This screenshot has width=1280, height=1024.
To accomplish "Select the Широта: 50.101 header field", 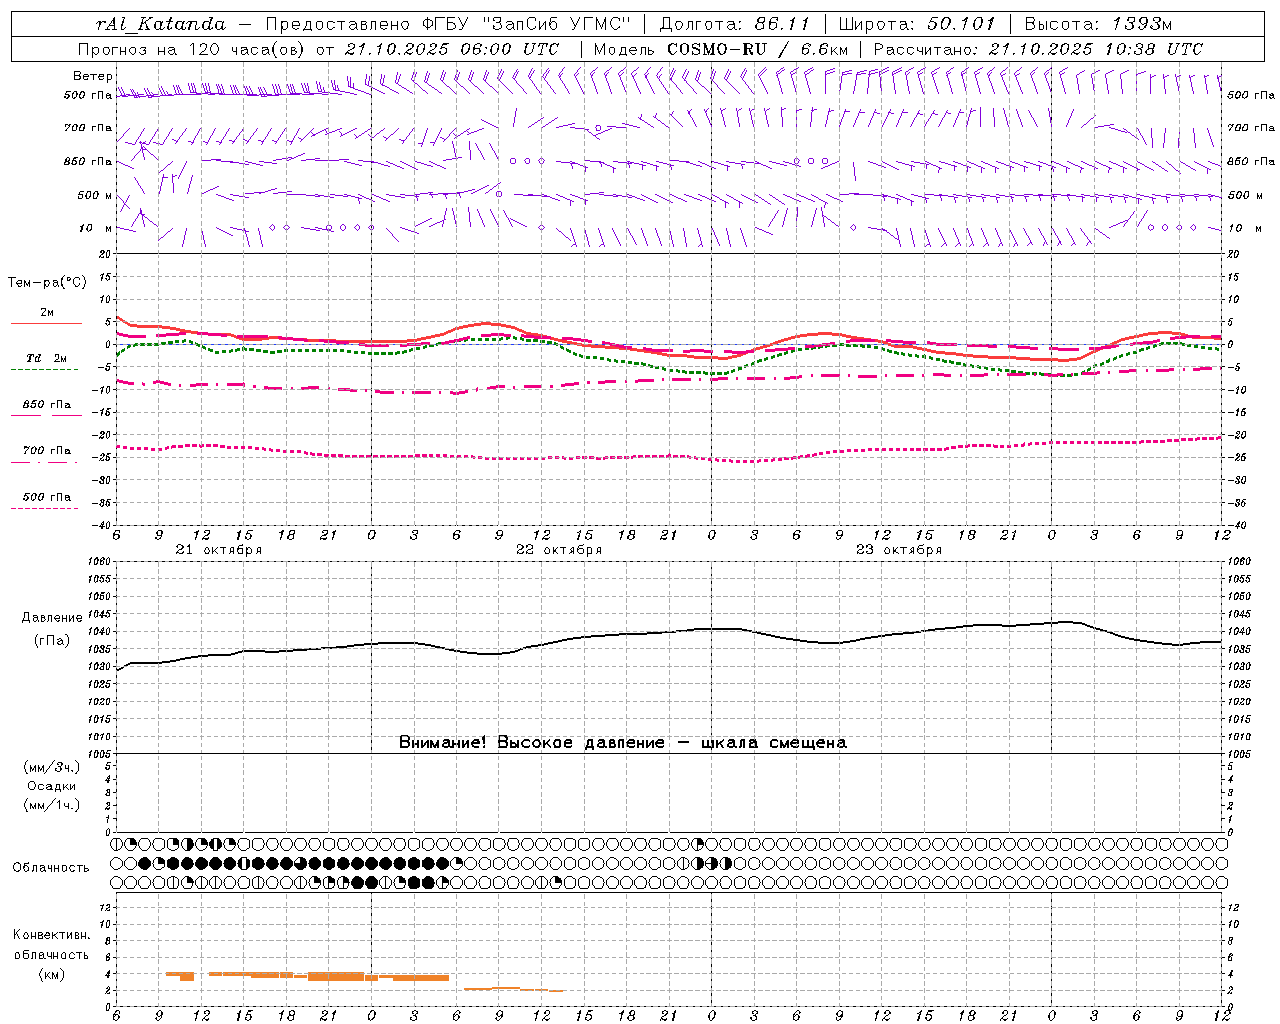I will click(x=917, y=24).
